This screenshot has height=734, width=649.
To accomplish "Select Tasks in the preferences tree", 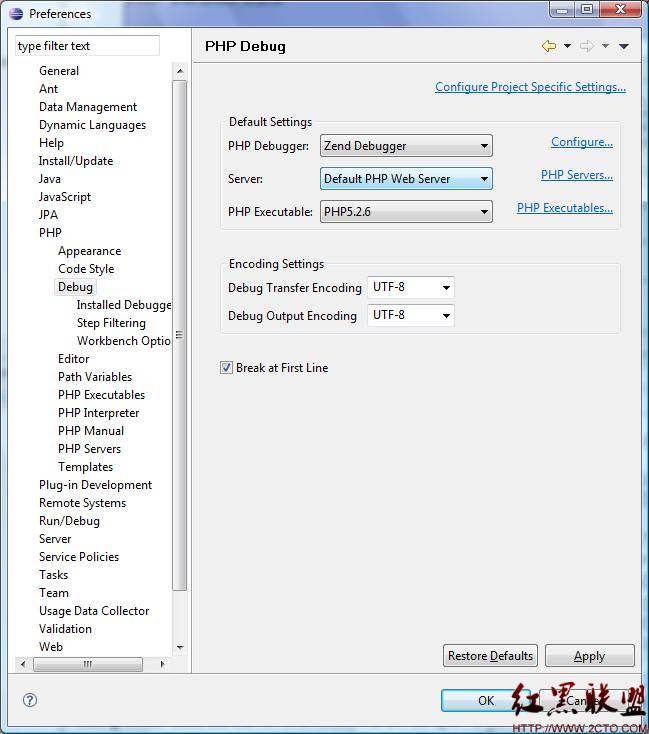I will [54, 575].
